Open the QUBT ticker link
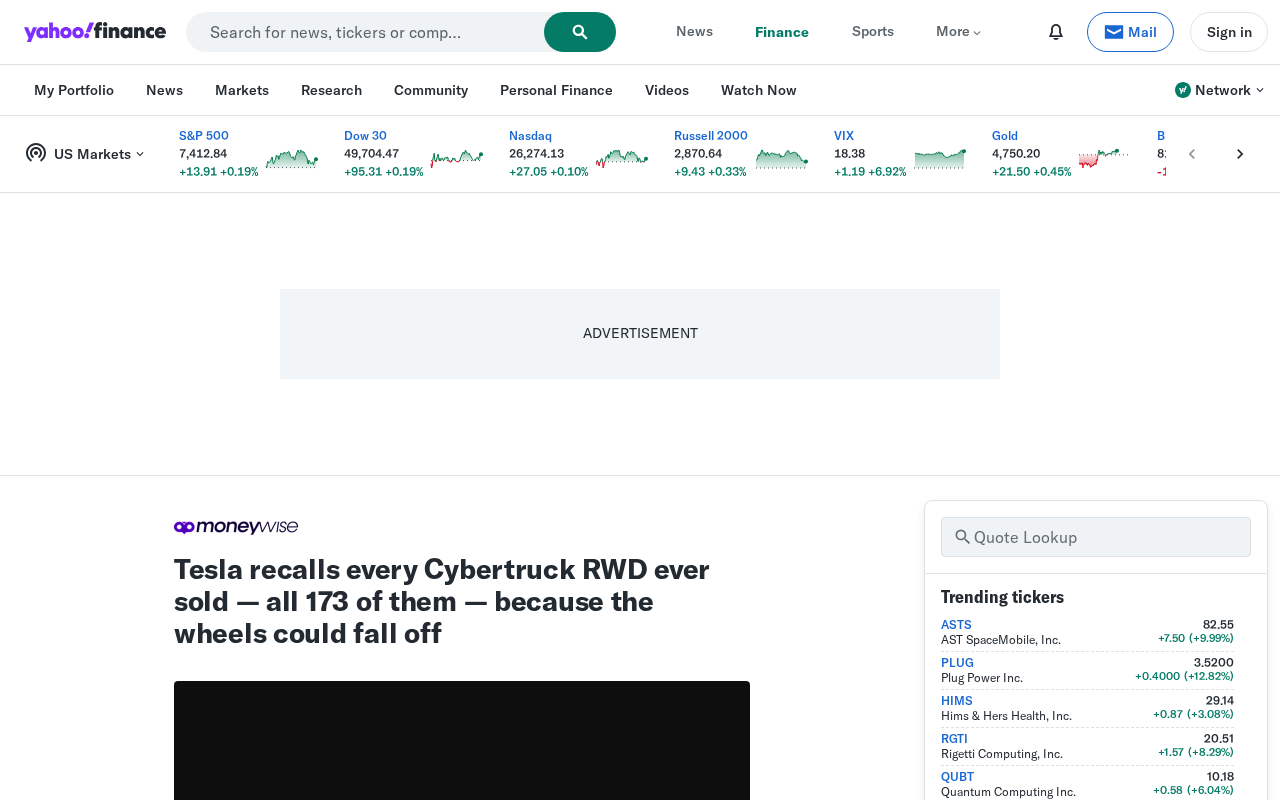 pos(957,777)
